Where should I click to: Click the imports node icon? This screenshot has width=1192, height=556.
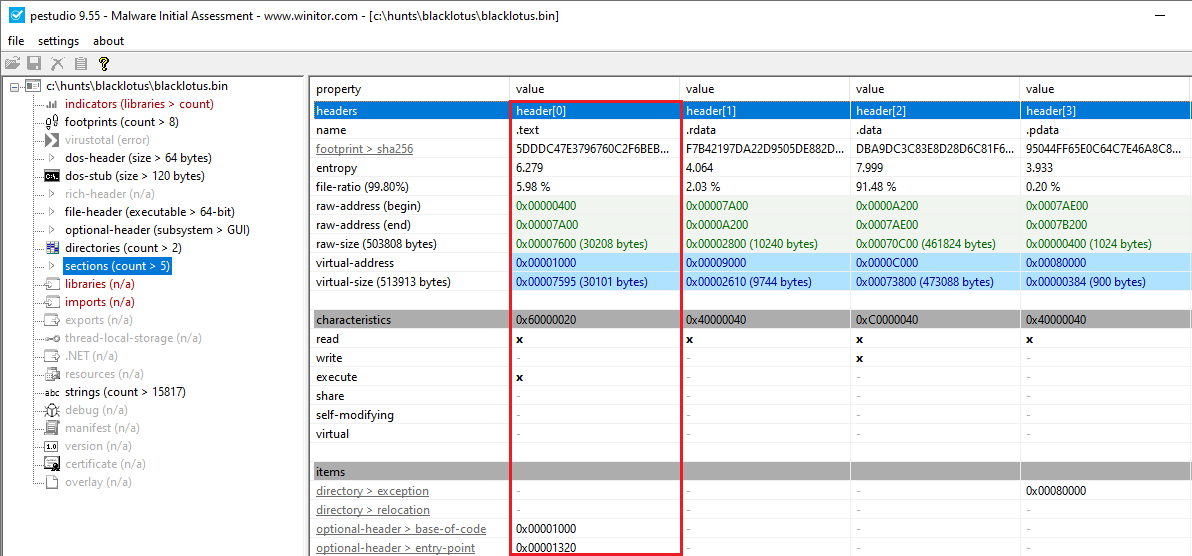coord(52,302)
